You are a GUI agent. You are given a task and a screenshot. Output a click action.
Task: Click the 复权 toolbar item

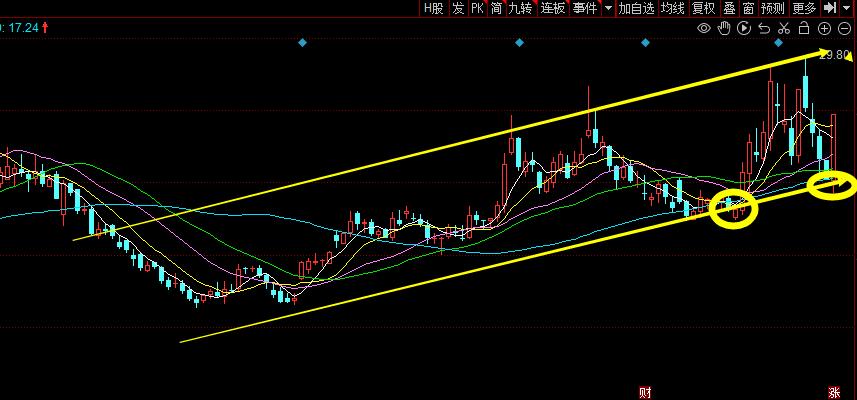pyautogui.click(x=703, y=8)
